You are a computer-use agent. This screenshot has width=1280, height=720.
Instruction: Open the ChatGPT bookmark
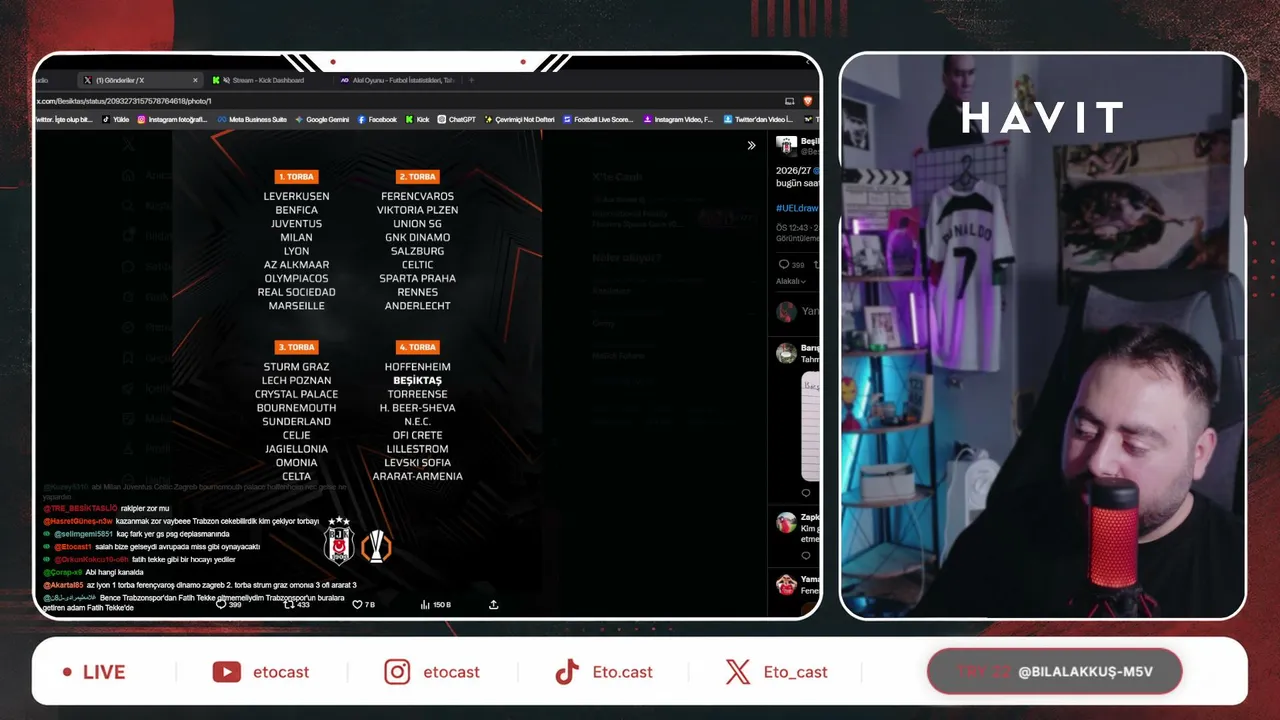(457, 119)
